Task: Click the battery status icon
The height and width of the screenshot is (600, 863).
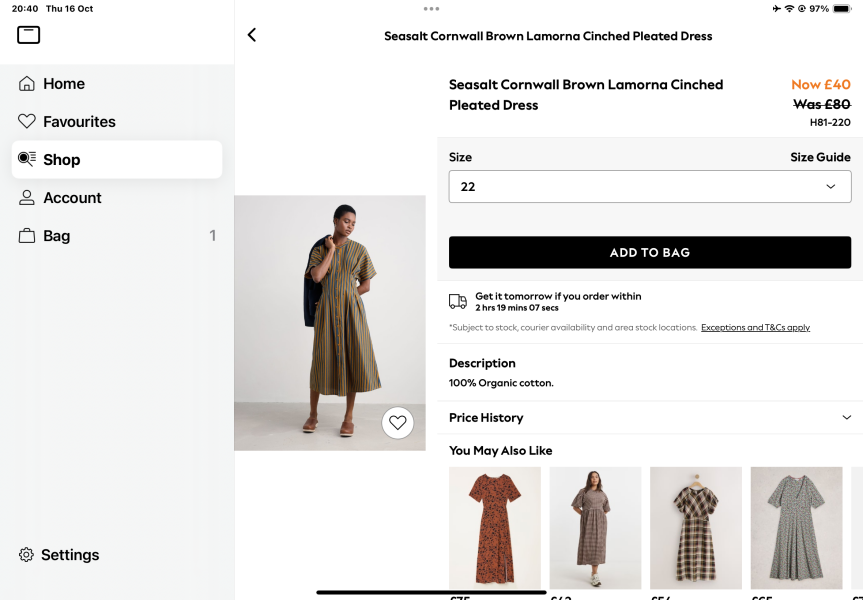Action: (842, 9)
